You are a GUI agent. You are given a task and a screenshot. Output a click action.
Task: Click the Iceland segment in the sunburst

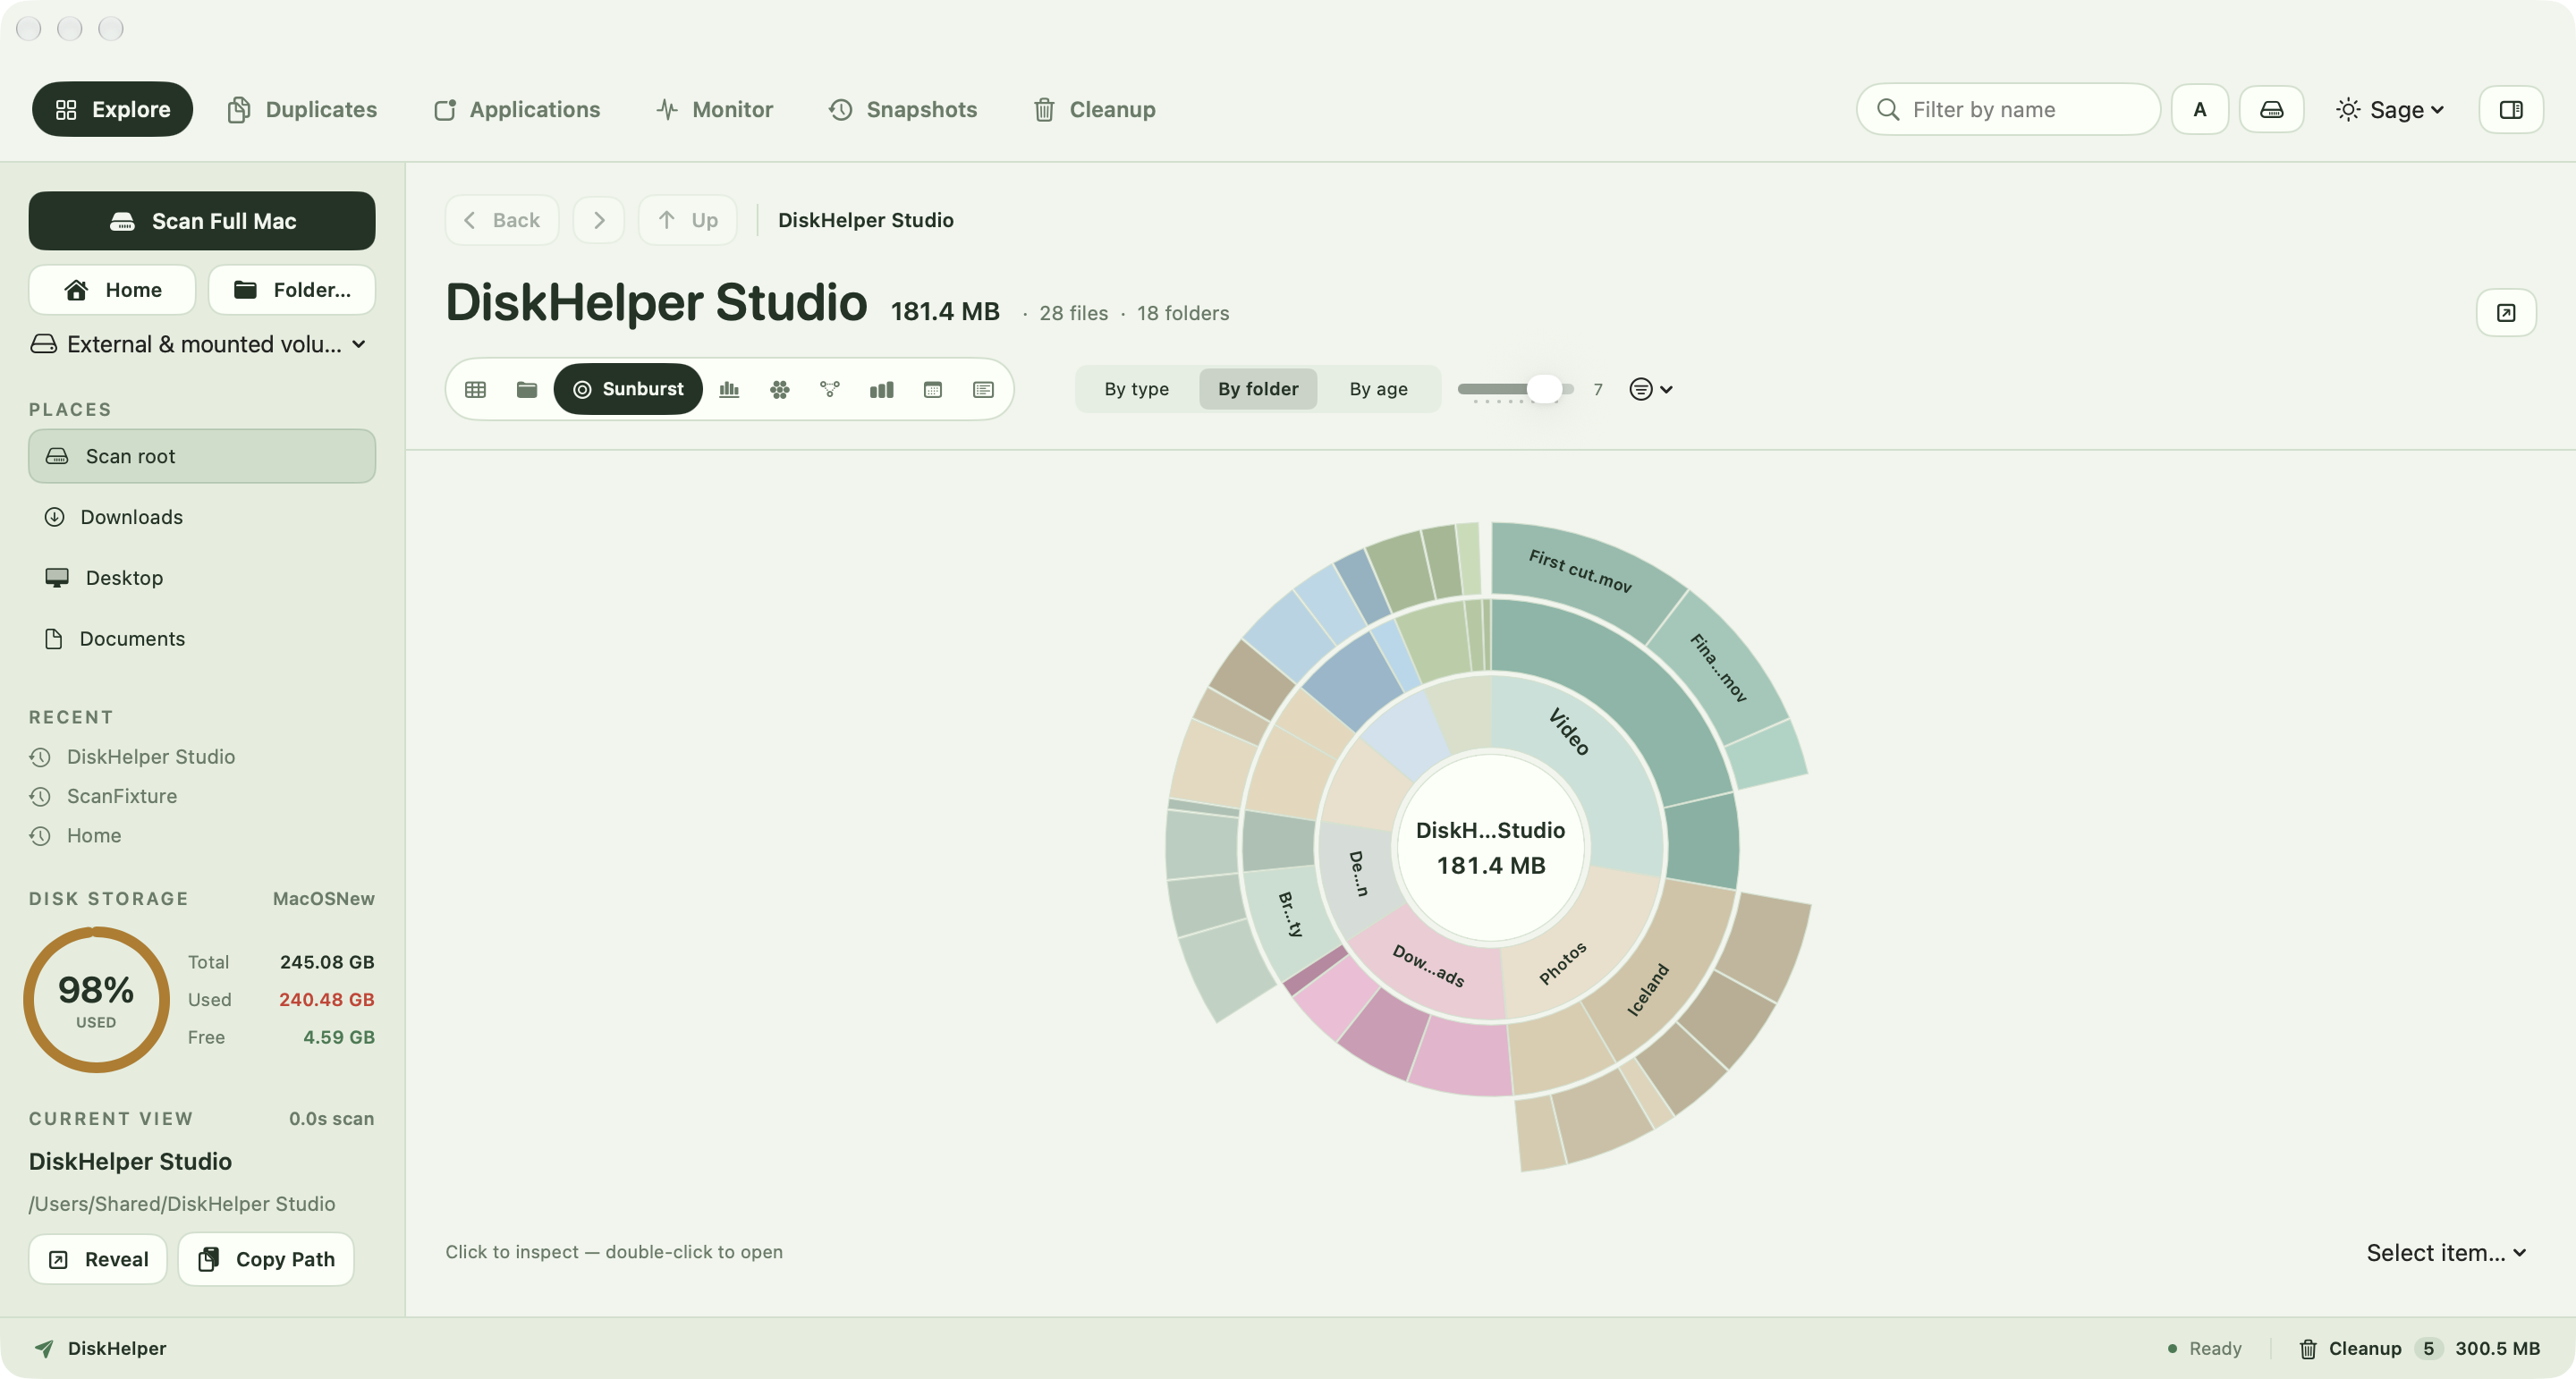[1660, 975]
